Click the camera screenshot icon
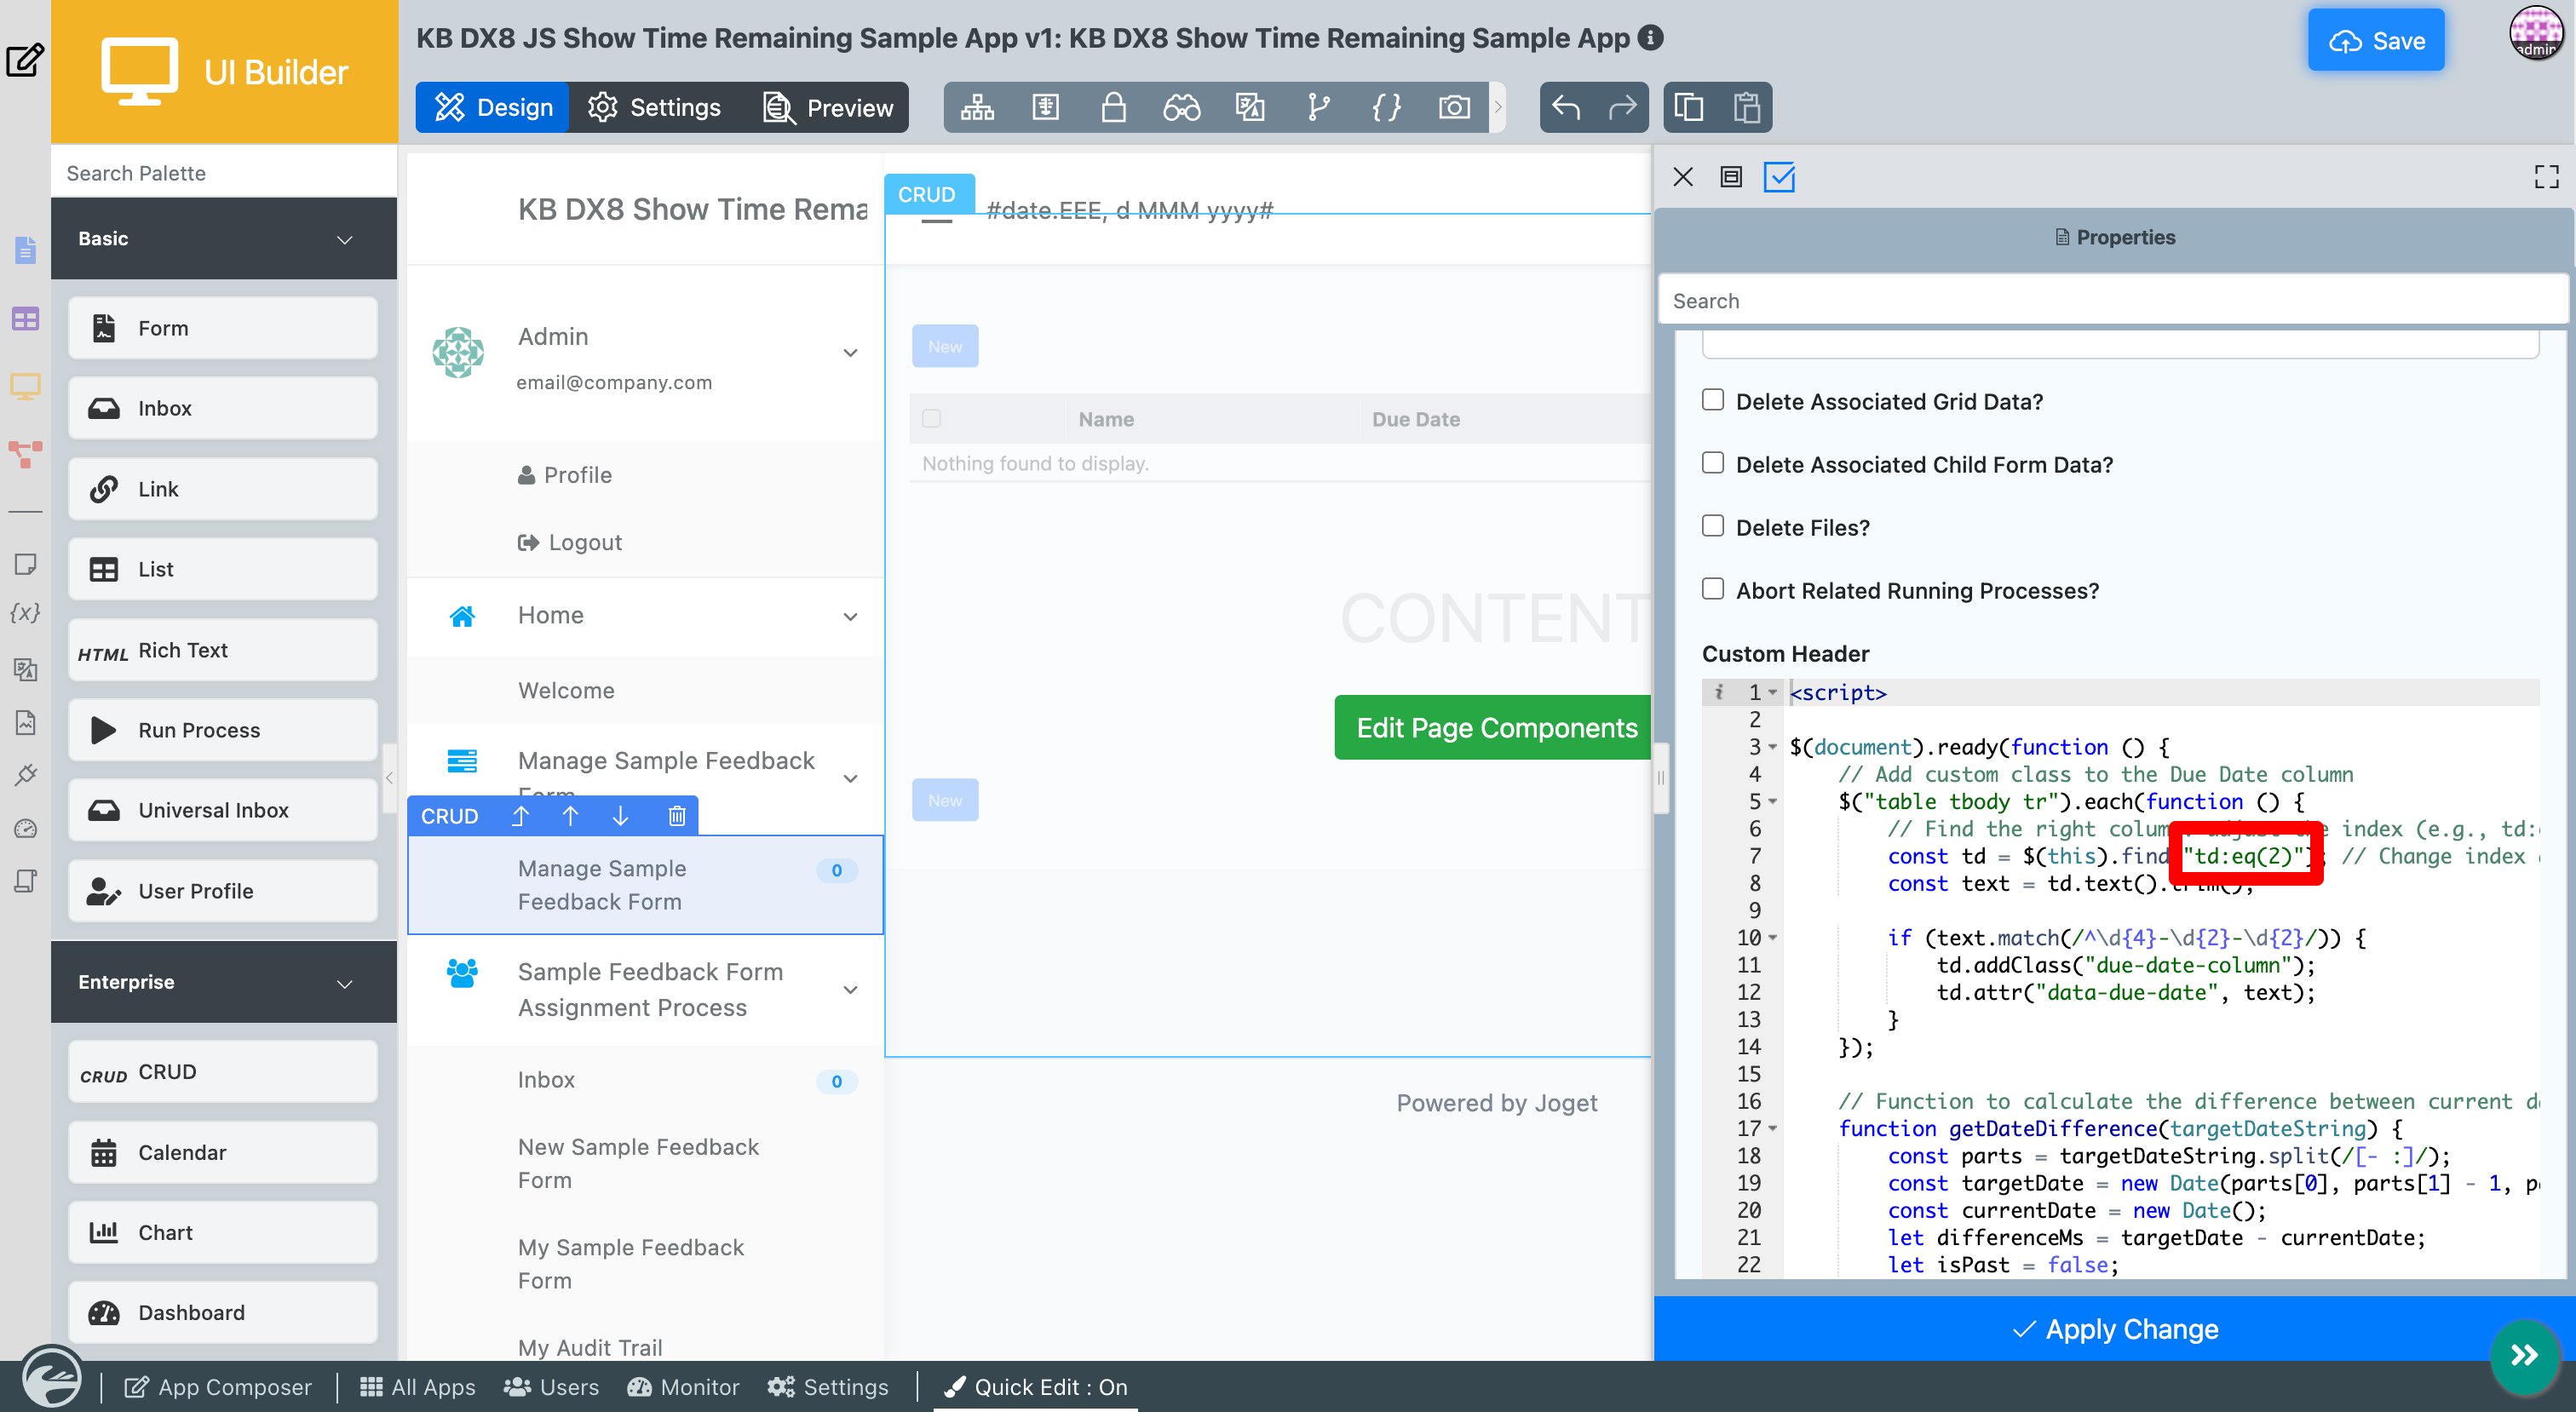 1454,107
